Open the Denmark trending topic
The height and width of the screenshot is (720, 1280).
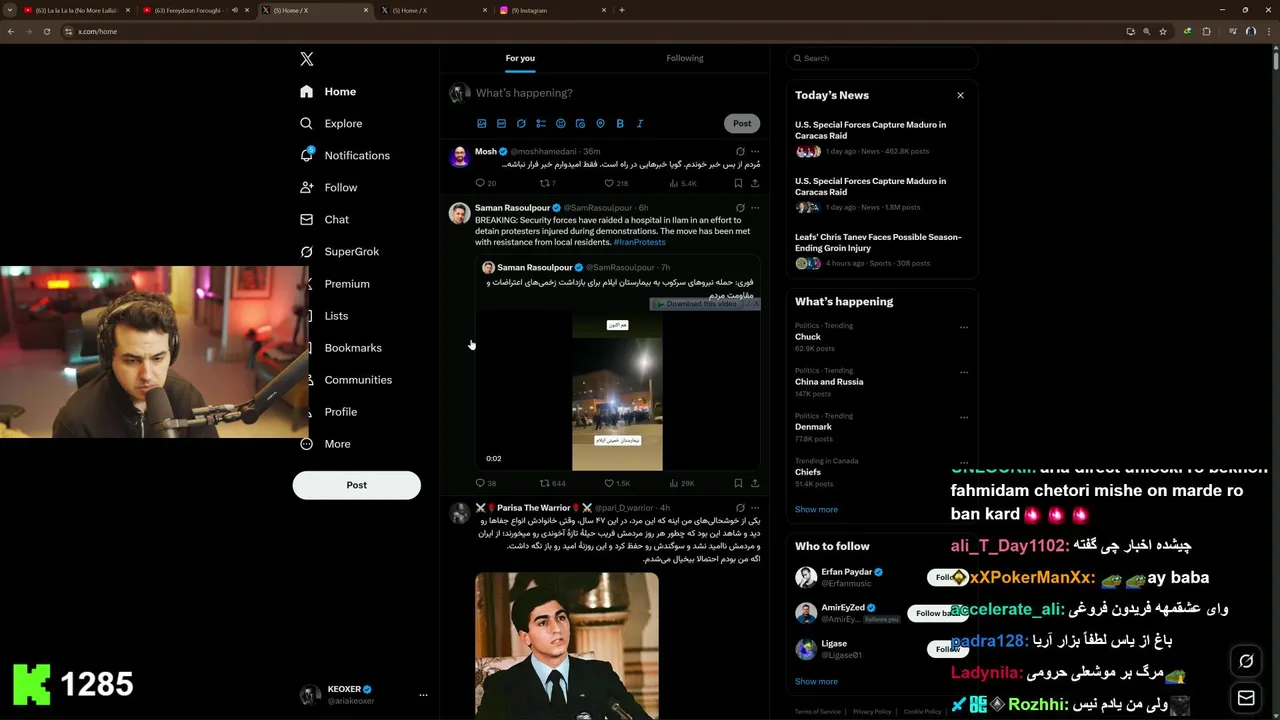coord(813,427)
